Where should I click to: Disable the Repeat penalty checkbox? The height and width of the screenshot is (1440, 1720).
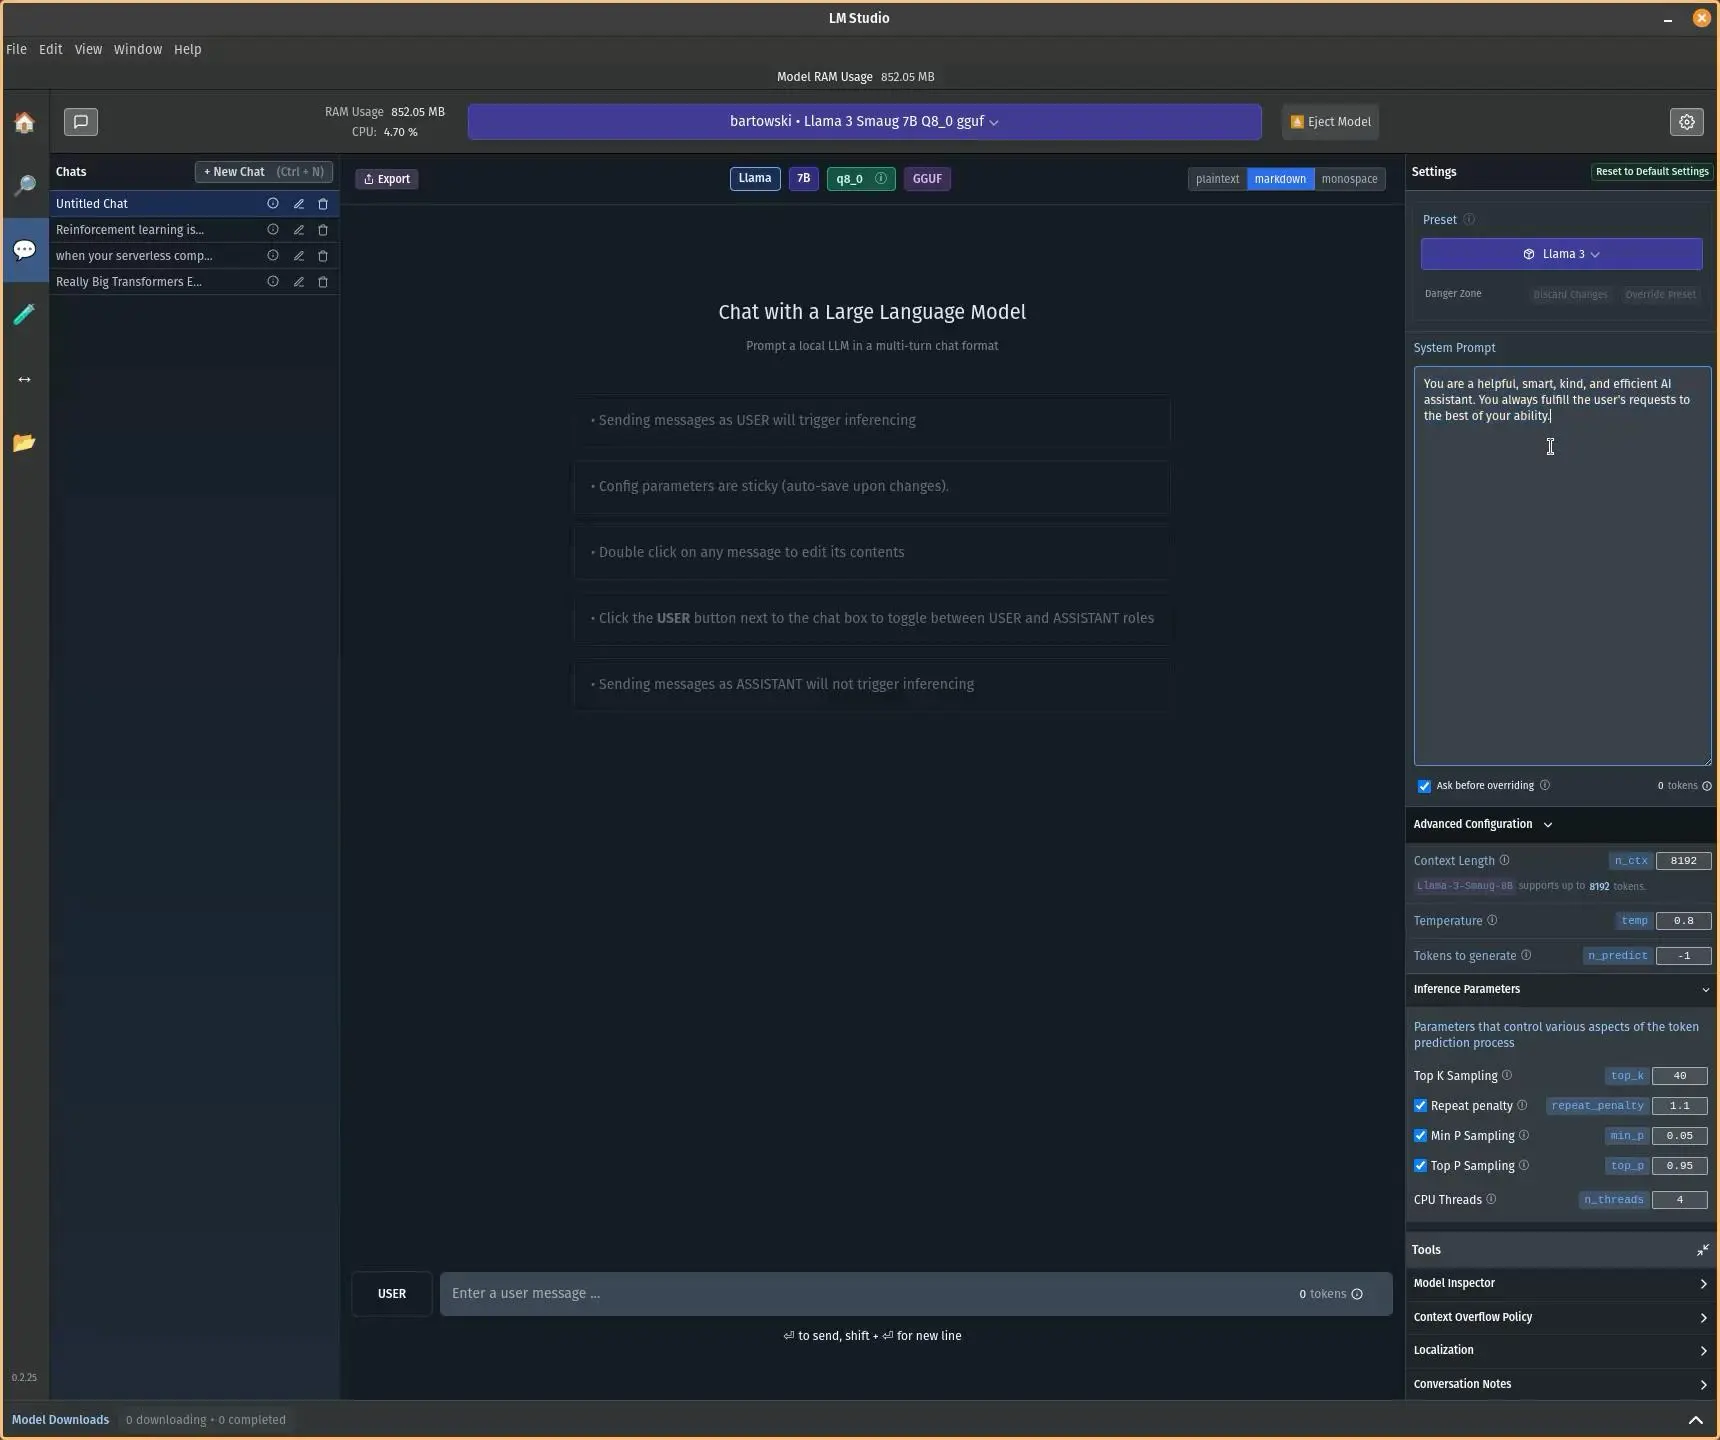[x=1420, y=1106]
